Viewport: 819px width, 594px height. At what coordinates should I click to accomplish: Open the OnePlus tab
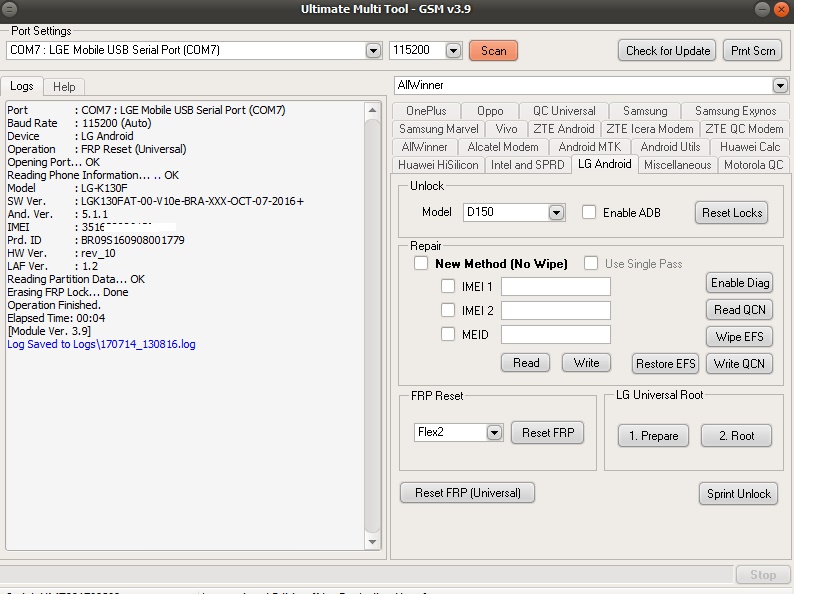tap(426, 111)
